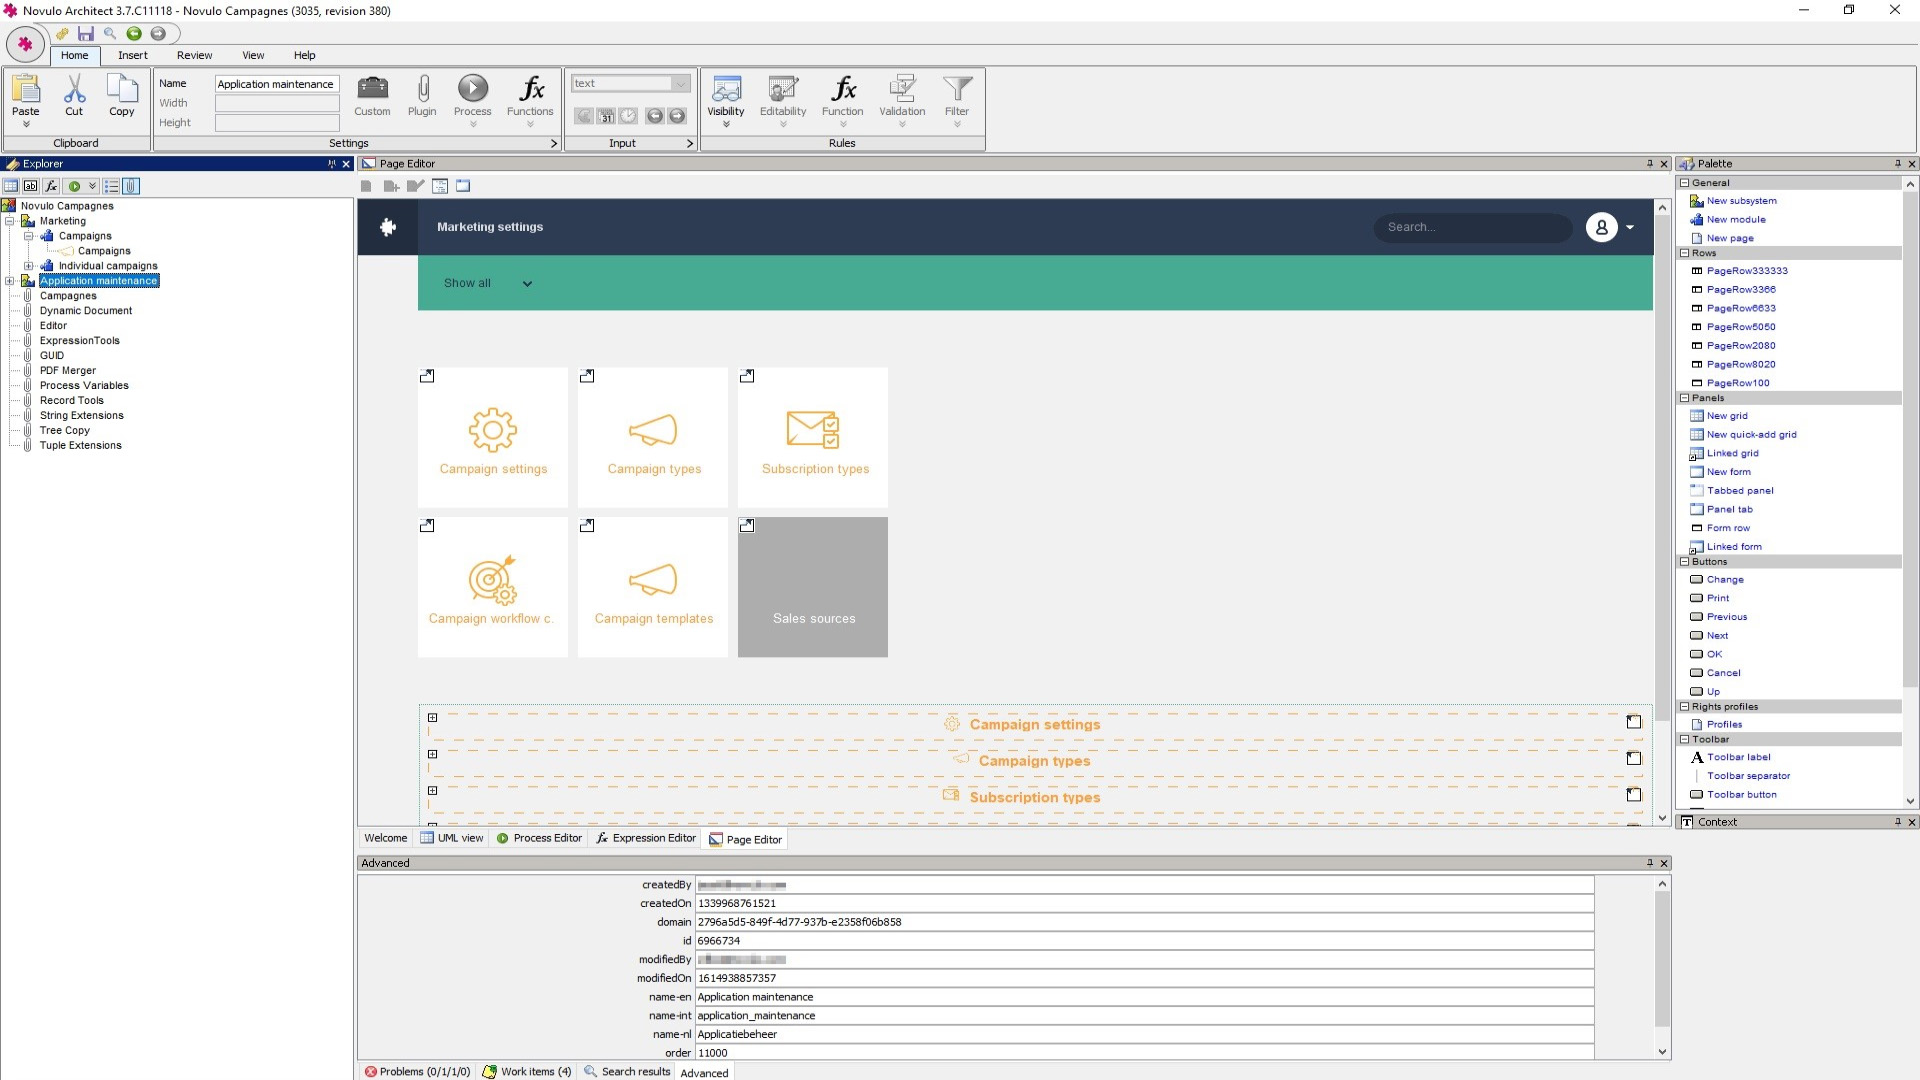Click the form layout icon in Page Editor toolbar
Viewport: 1920px width, 1080px height.
tap(440, 186)
